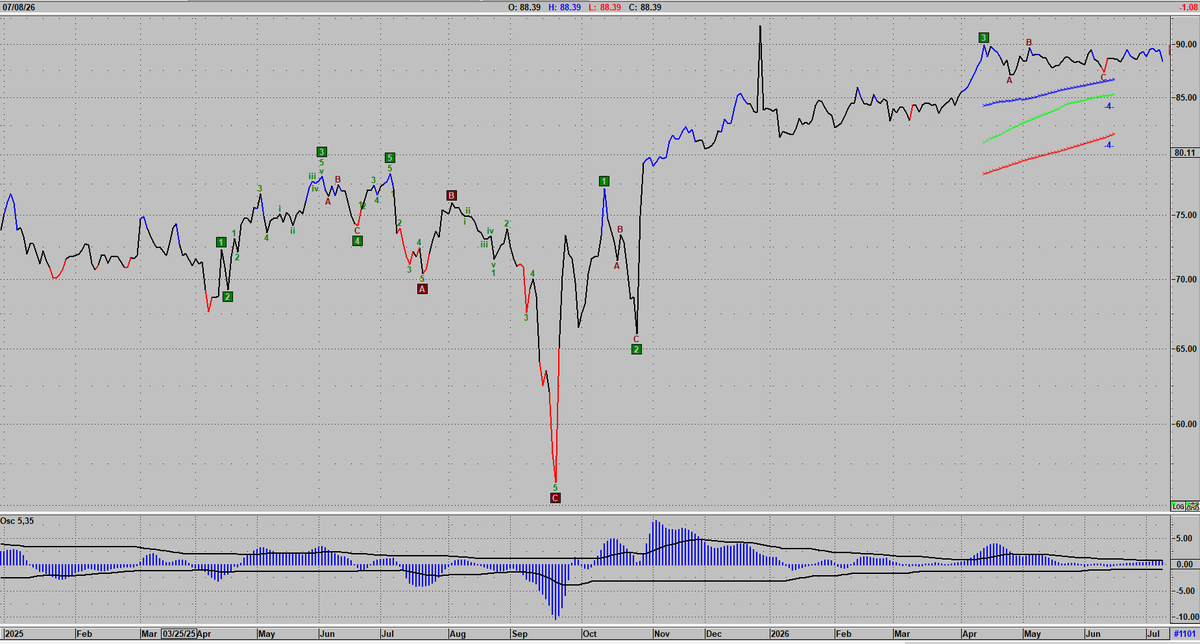
Task: Click the 2026 year label on time axis
Action: pyautogui.click(x=783, y=634)
